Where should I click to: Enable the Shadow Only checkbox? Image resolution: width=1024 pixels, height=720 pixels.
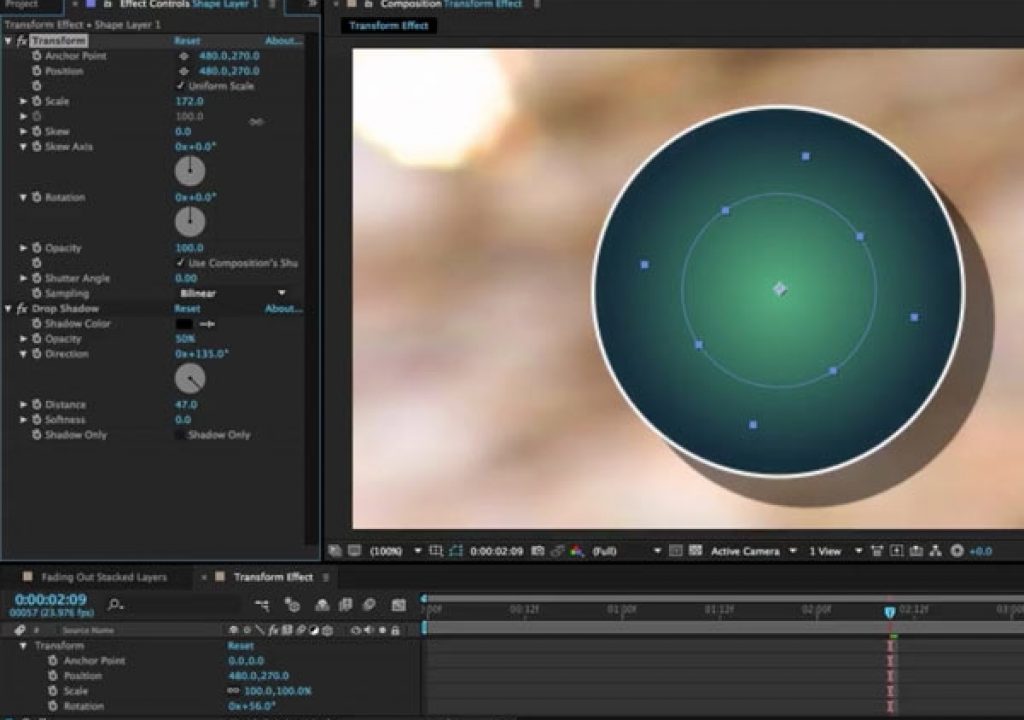click(x=180, y=435)
